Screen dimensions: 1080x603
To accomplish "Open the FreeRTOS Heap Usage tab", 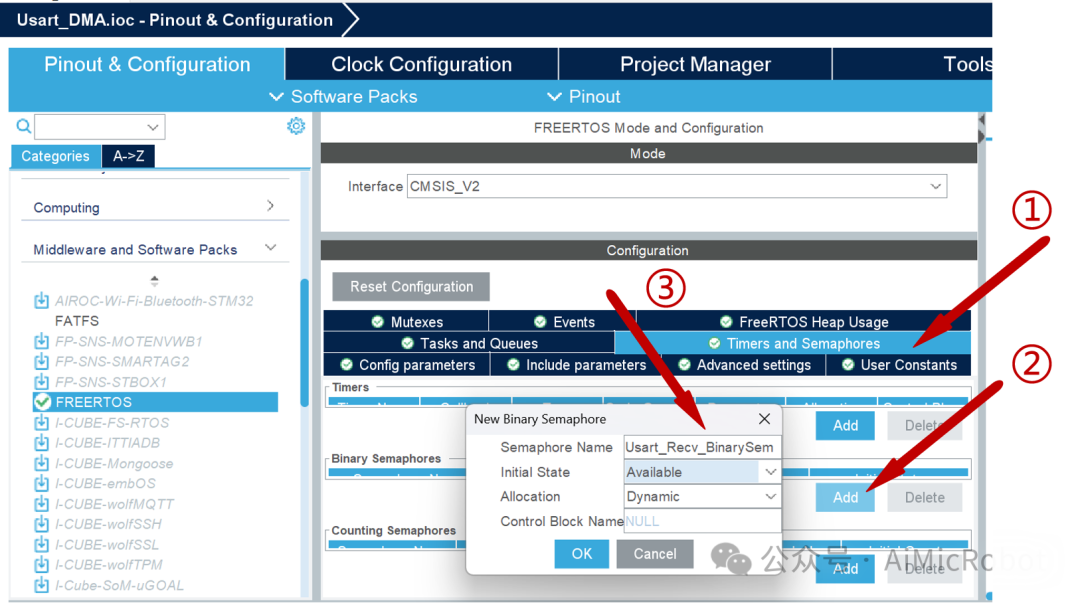I will click(804, 322).
